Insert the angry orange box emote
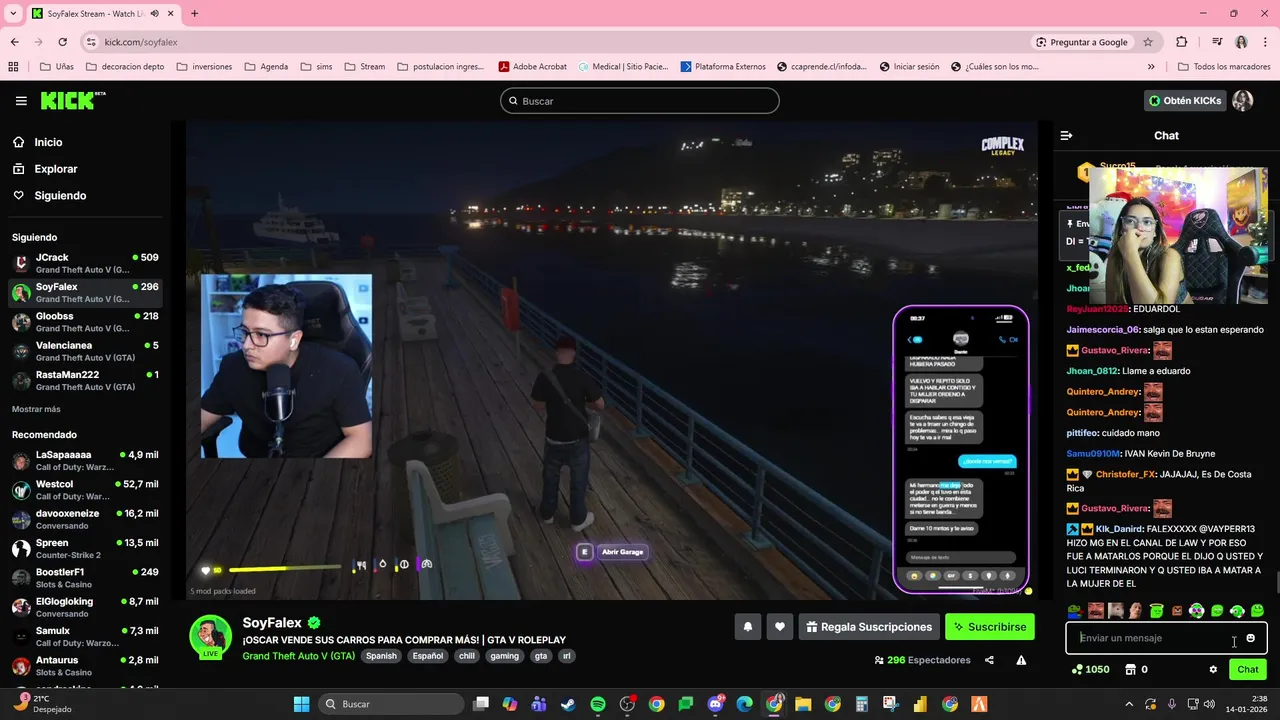Screen dimensions: 1280x720 point(1177,610)
